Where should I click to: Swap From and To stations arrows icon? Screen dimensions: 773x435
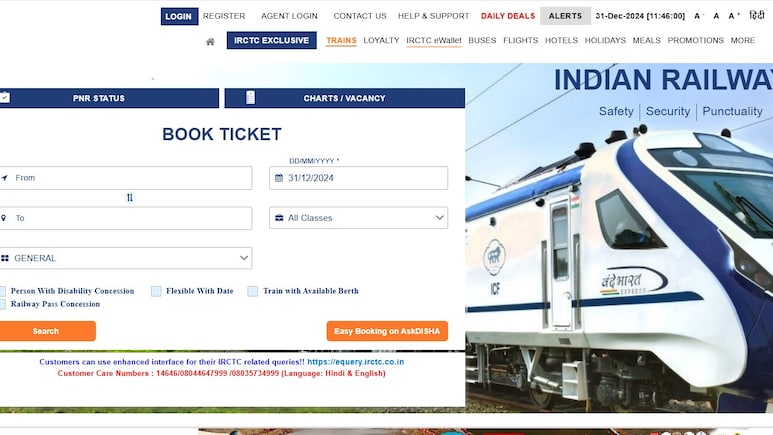point(130,198)
